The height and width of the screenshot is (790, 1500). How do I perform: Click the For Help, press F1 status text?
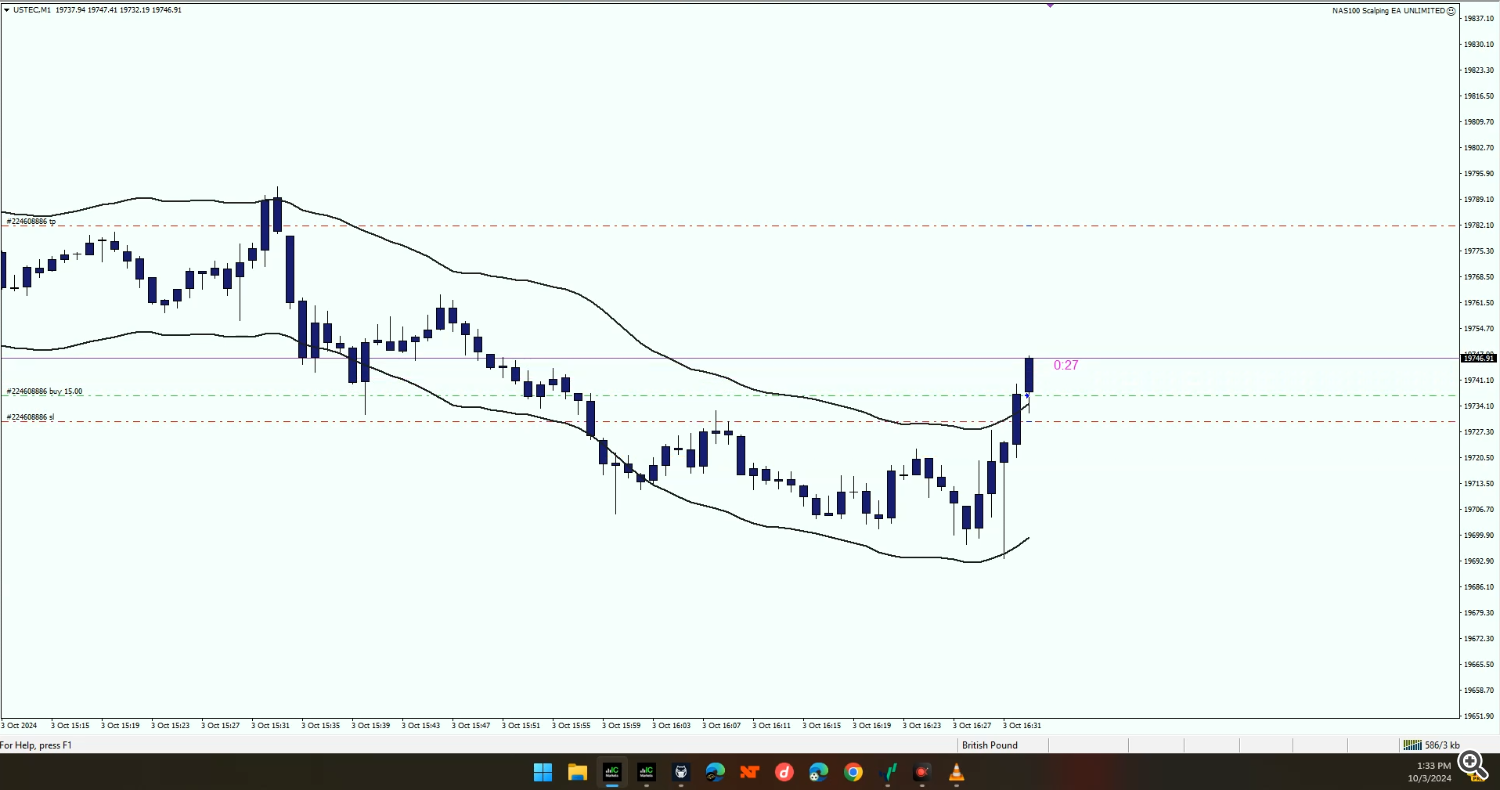click(x=36, y=745)
